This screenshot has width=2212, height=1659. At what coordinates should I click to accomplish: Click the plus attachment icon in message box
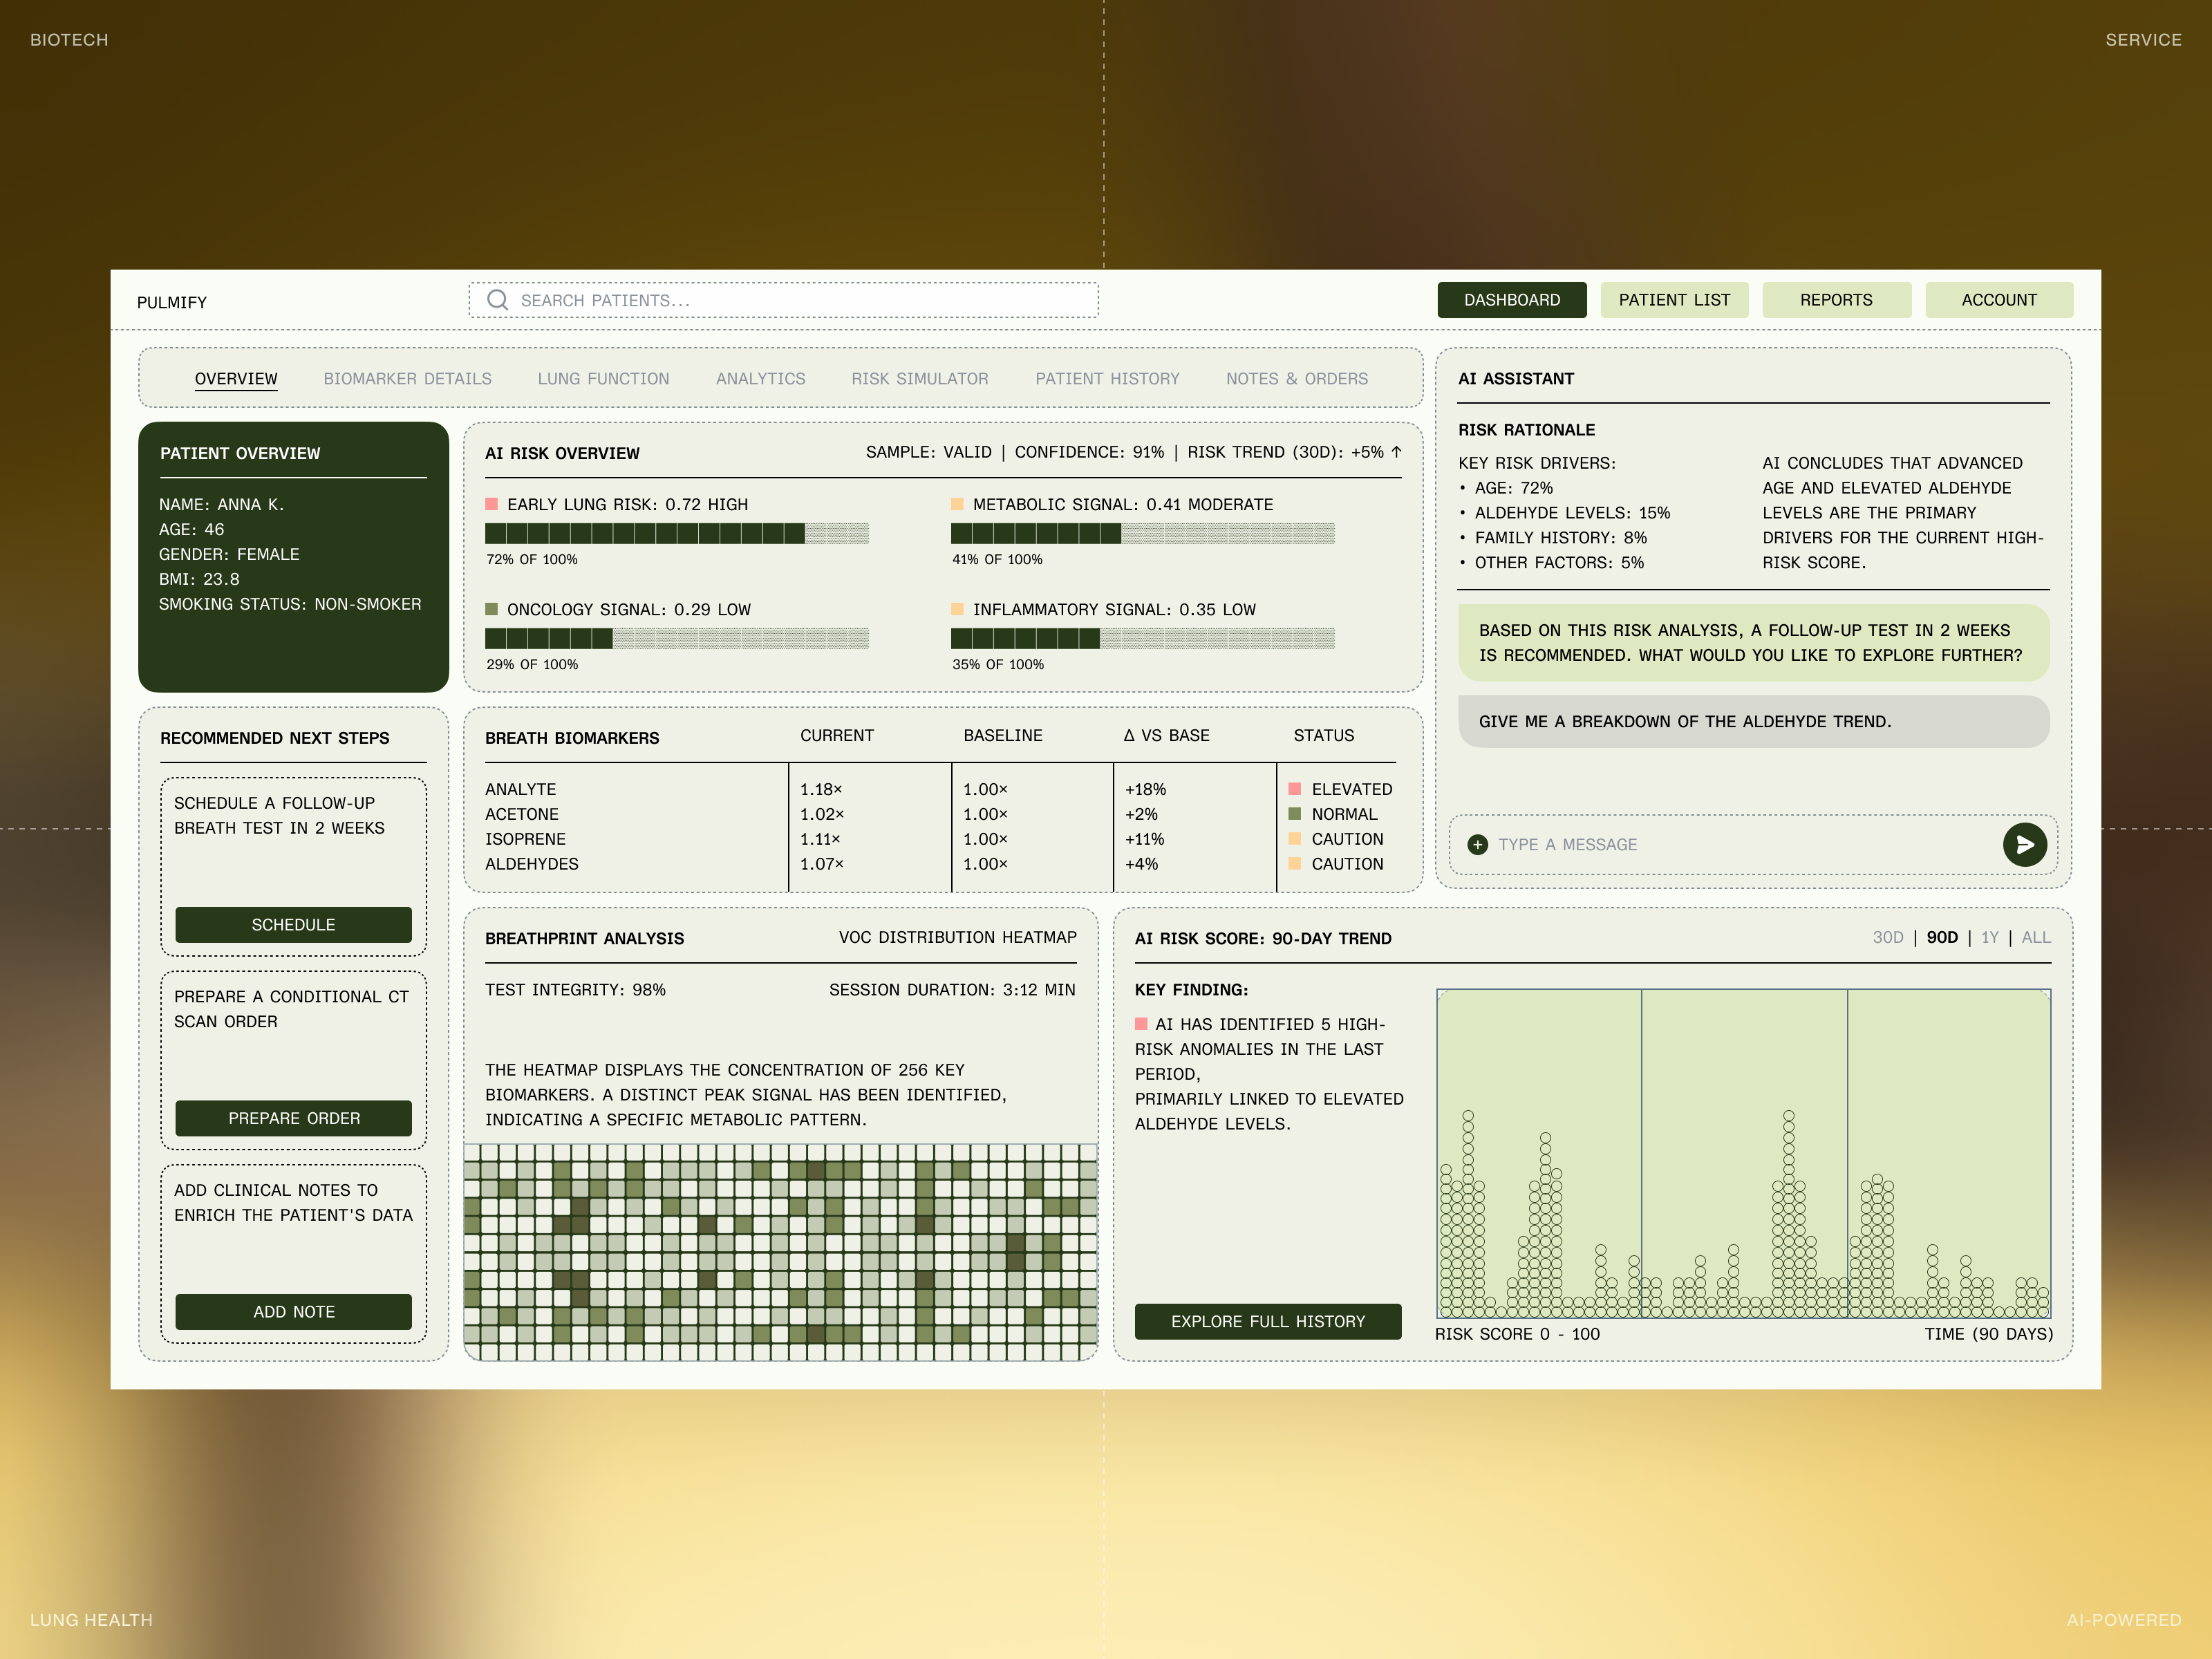(x=1477, y=845)
